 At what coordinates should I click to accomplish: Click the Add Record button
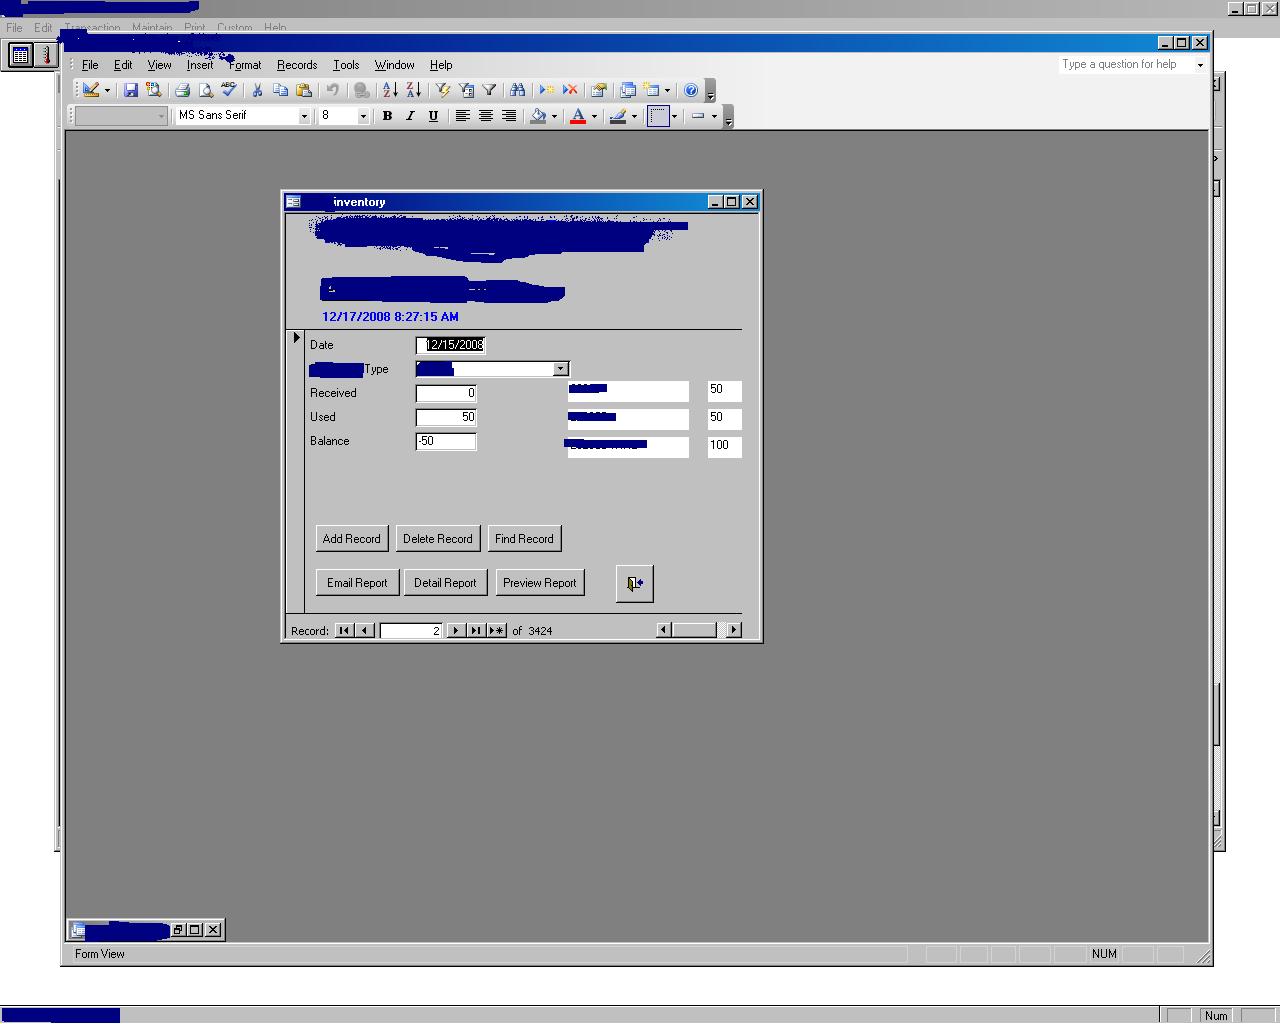[352, 539]
